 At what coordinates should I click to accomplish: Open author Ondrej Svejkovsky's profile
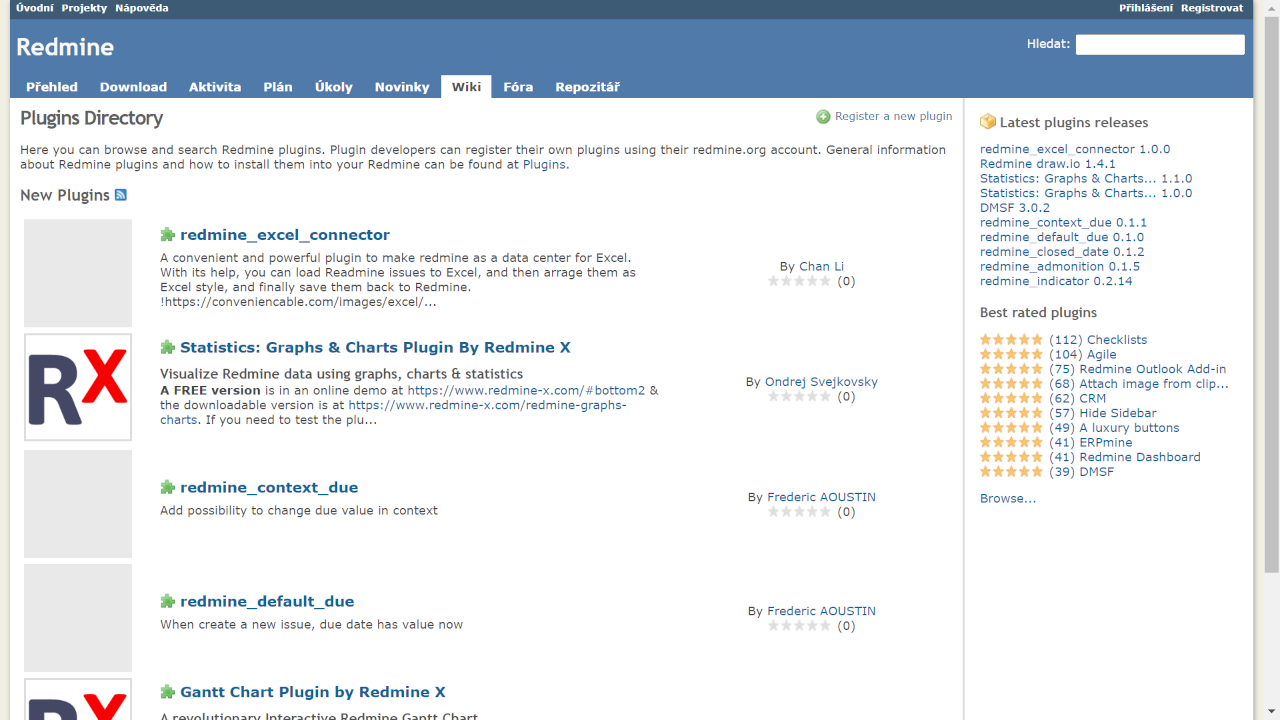tap(819, 382)
